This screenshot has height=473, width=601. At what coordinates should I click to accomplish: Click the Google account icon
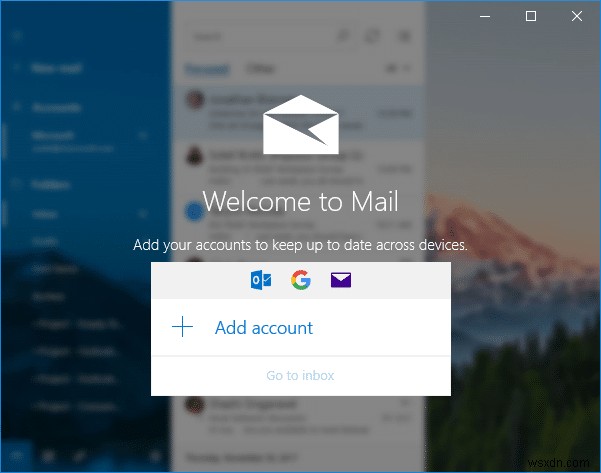pyautogui.click(x=301, y=280)
